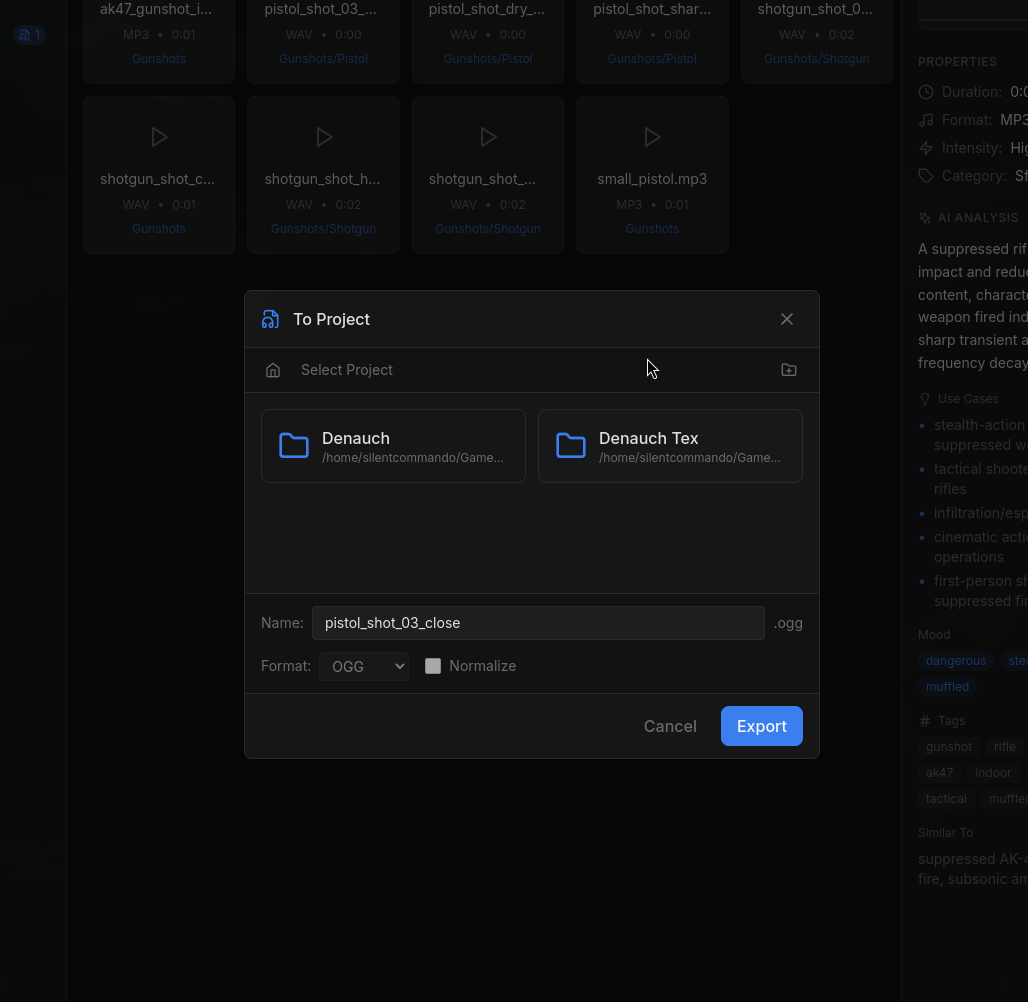The width and height of the screenshot is (1028, 1002).
Task: Click the new folder icon in dialog
Action: coord(789,370)
